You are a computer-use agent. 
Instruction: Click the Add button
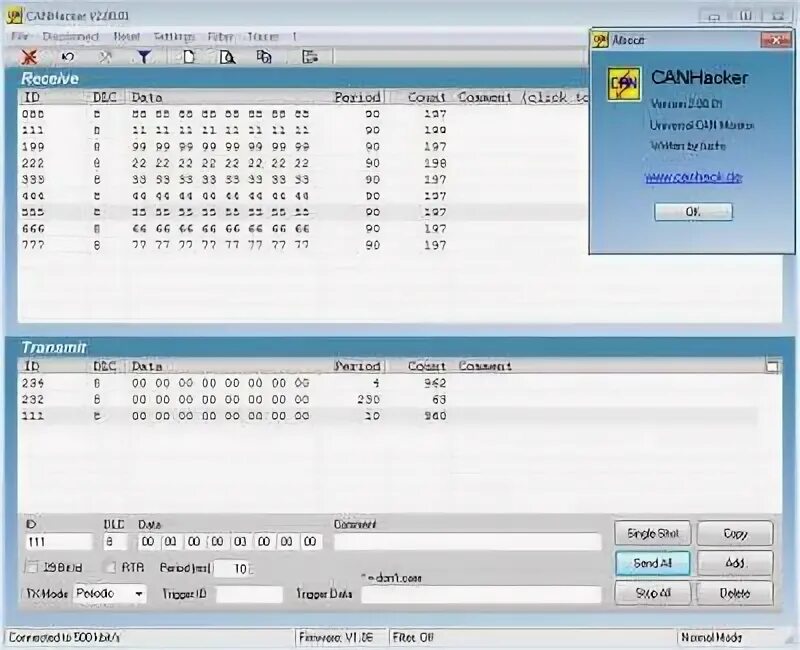pyautogui.click(x=735, y=563)
